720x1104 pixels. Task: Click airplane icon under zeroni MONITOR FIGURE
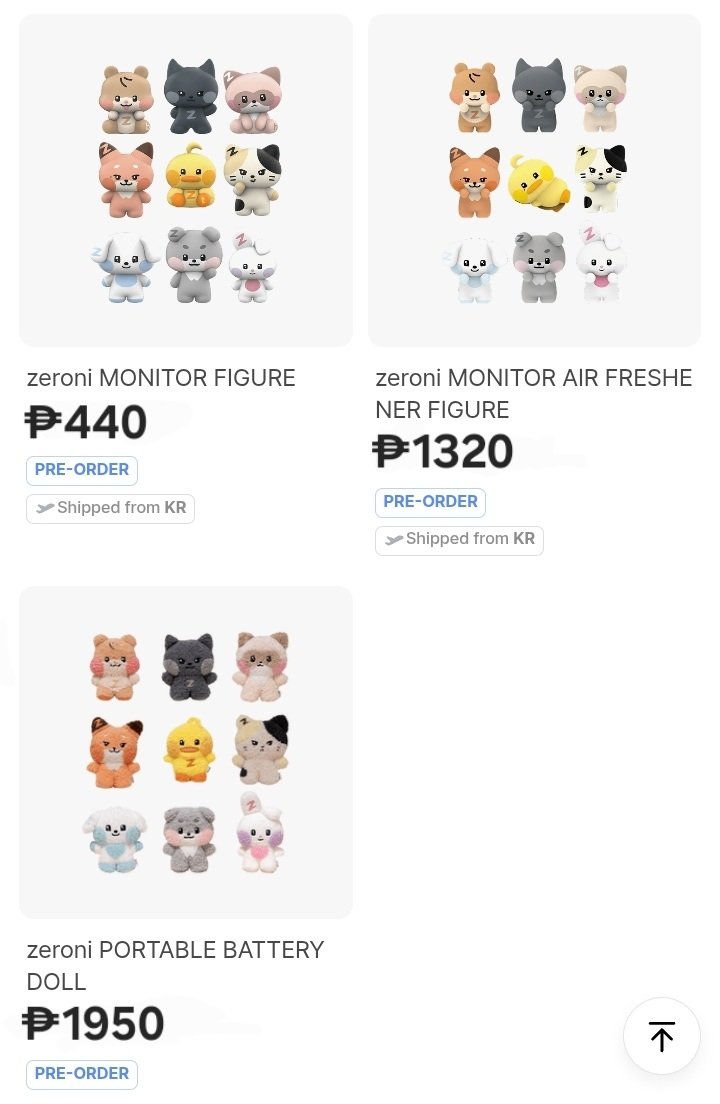[x=45, y=508]
